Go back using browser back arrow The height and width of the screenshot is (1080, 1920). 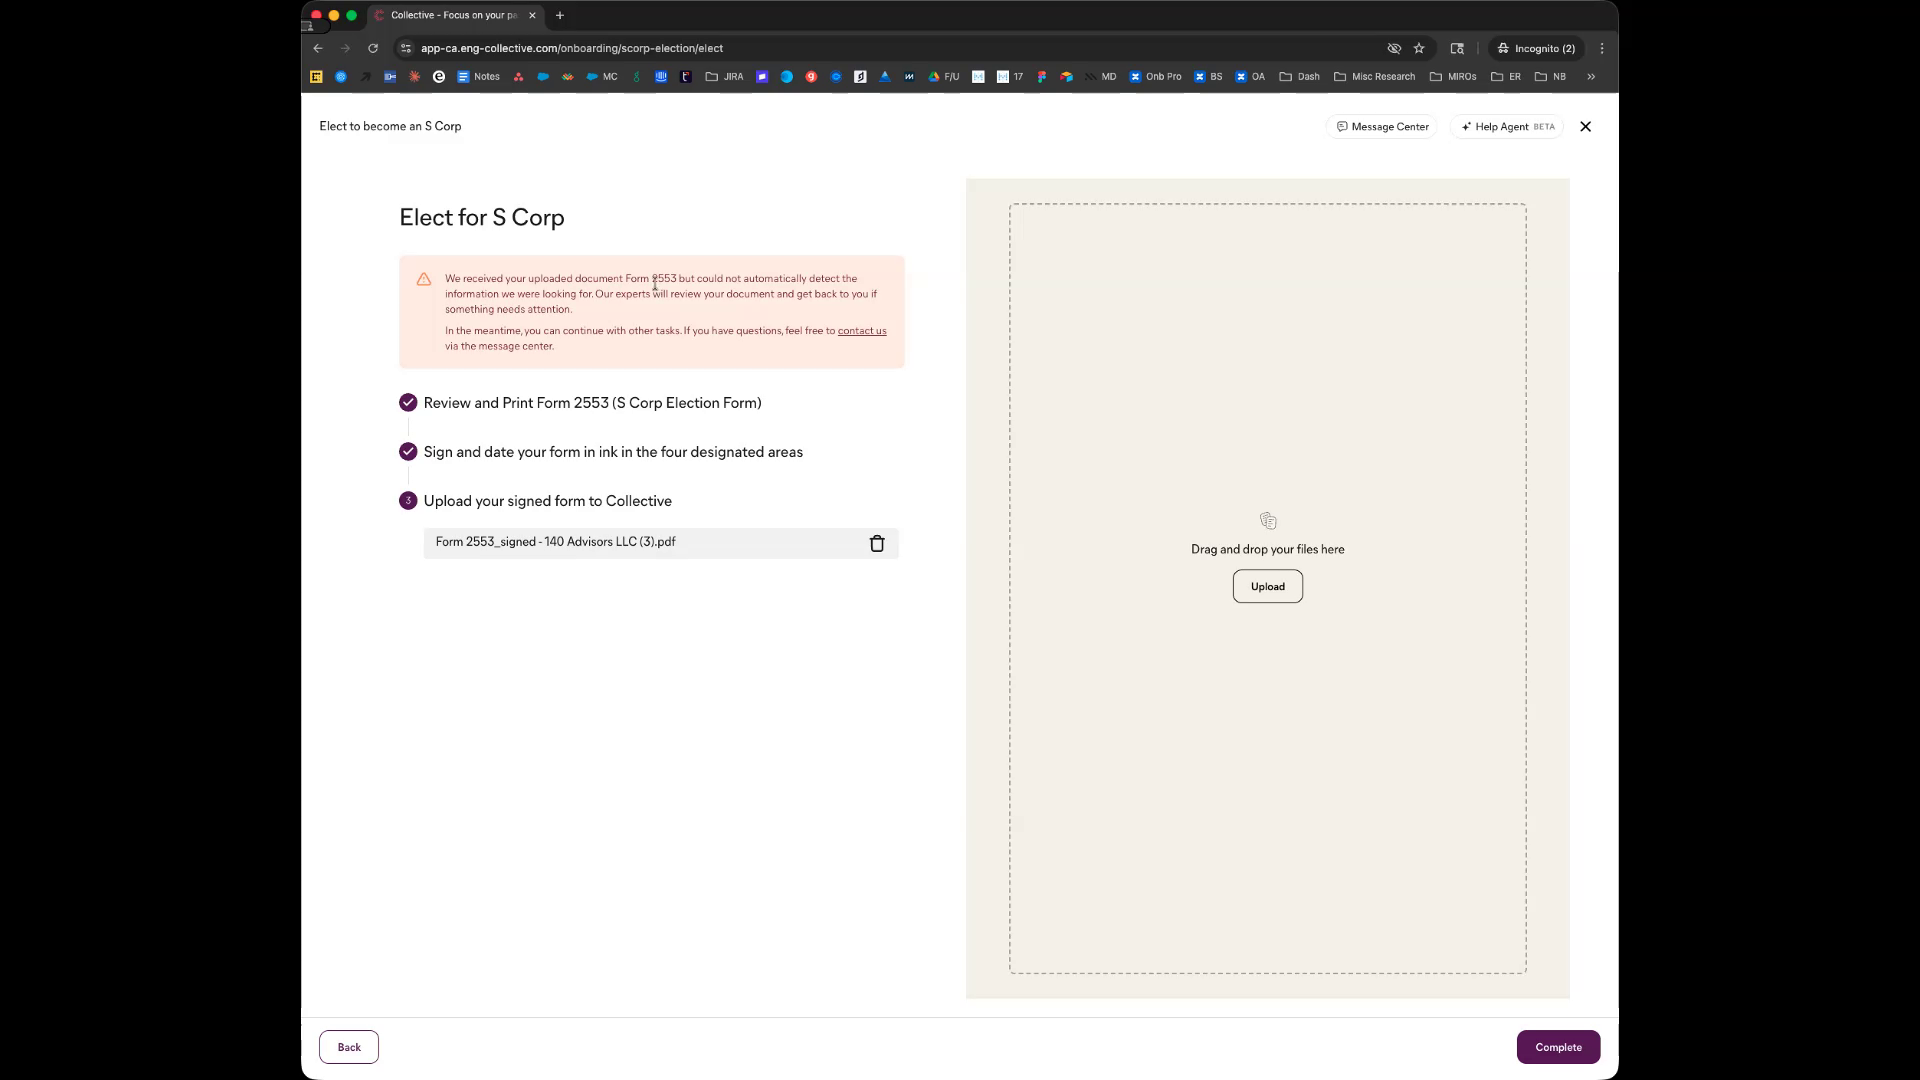(x=318, y=48)
